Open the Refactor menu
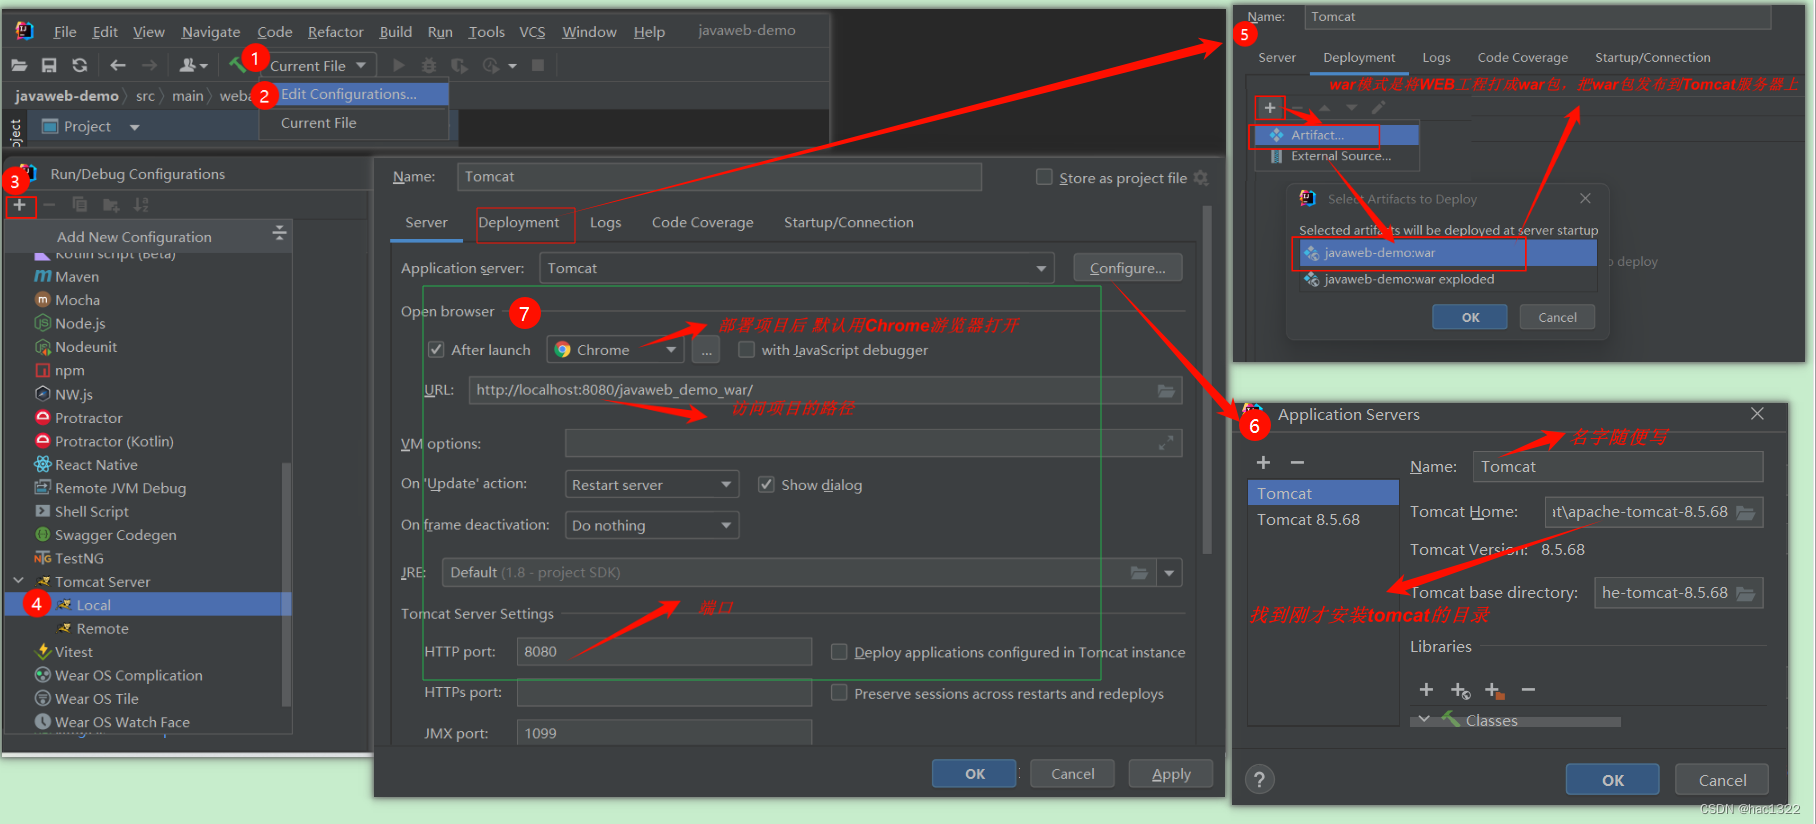Viewport: 1816px width, 824px height. pos(335,32)
